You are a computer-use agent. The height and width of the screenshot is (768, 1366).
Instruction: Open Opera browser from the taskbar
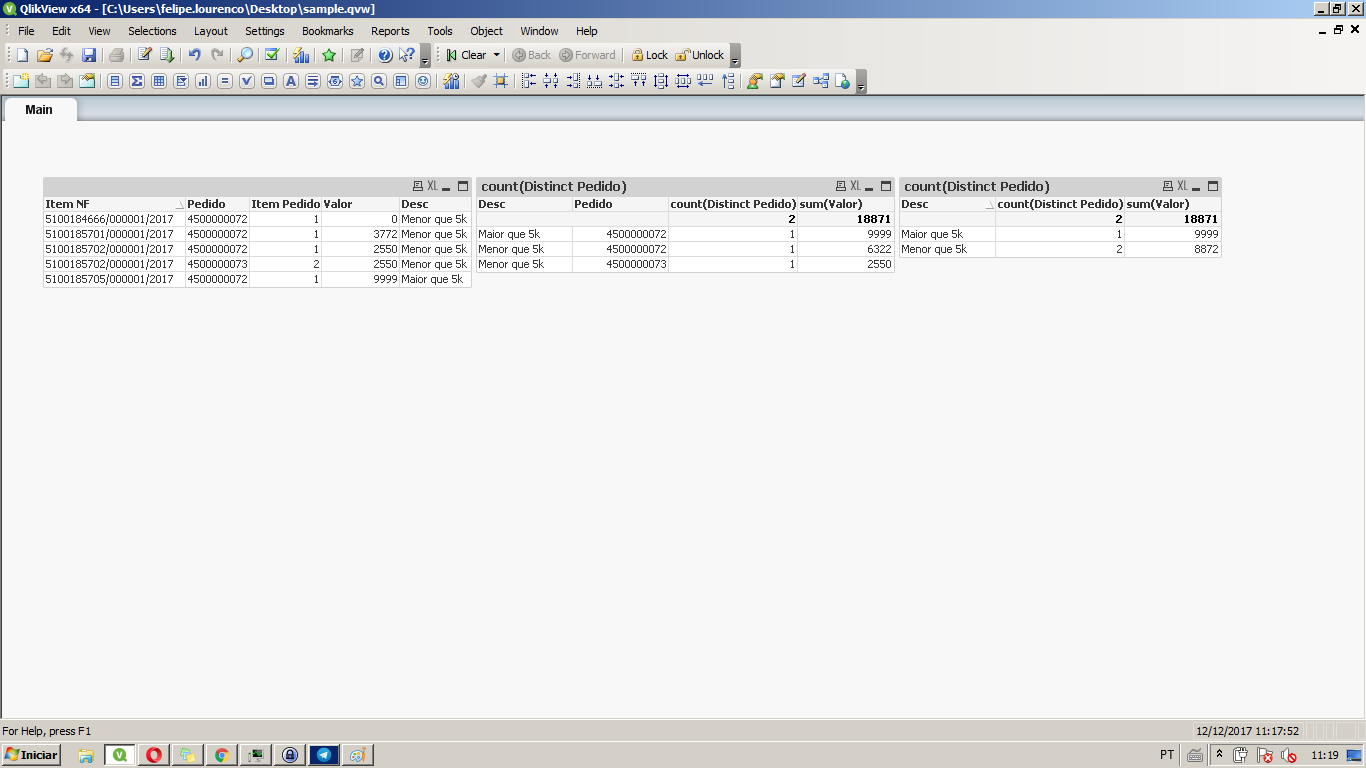pos(153,755)
